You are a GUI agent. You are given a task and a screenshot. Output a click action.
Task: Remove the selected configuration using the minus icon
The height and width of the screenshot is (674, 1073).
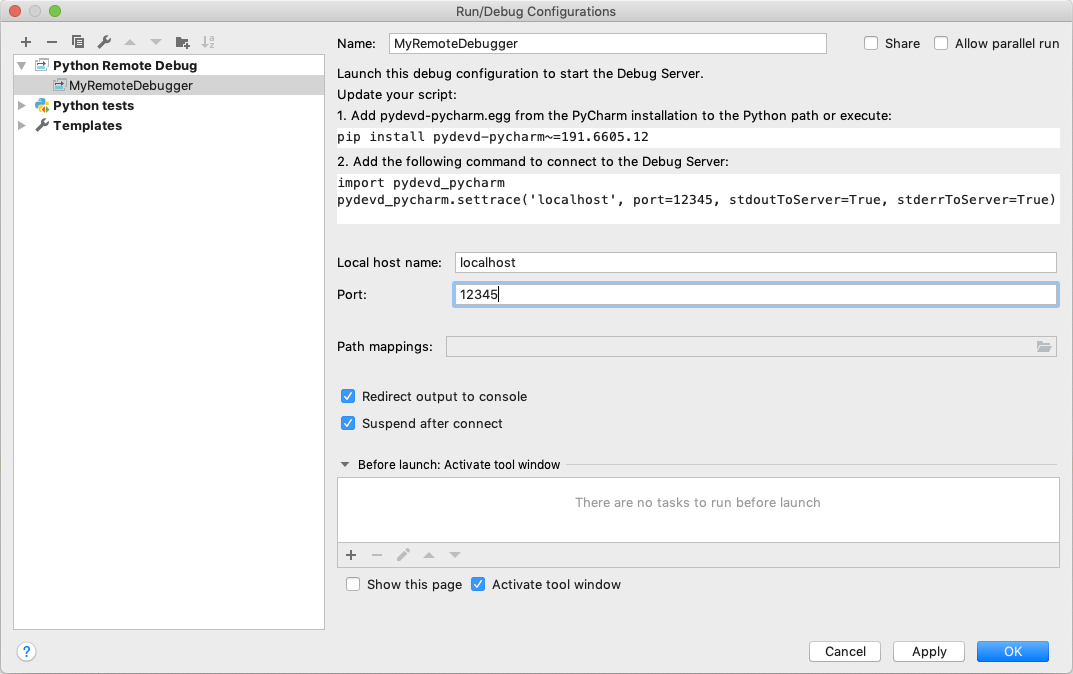[x=51, y=42]
